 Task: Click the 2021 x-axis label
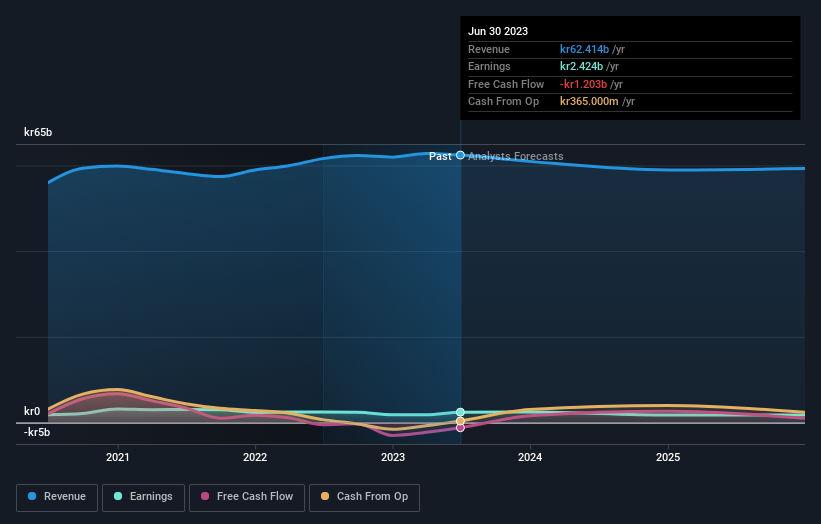(x=118, y=457)
